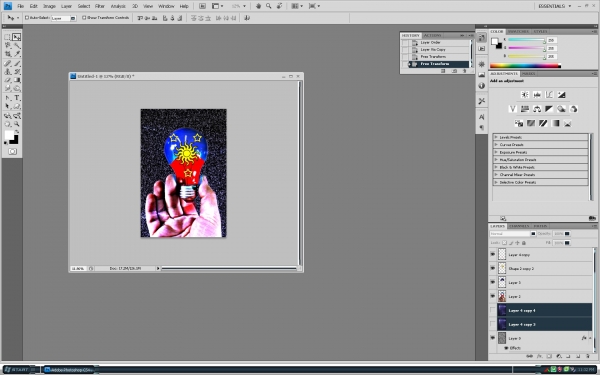The height and width of the screenshot is (375, 600).
Task: Select the Eyedropper tool
Action: [16, 54]
